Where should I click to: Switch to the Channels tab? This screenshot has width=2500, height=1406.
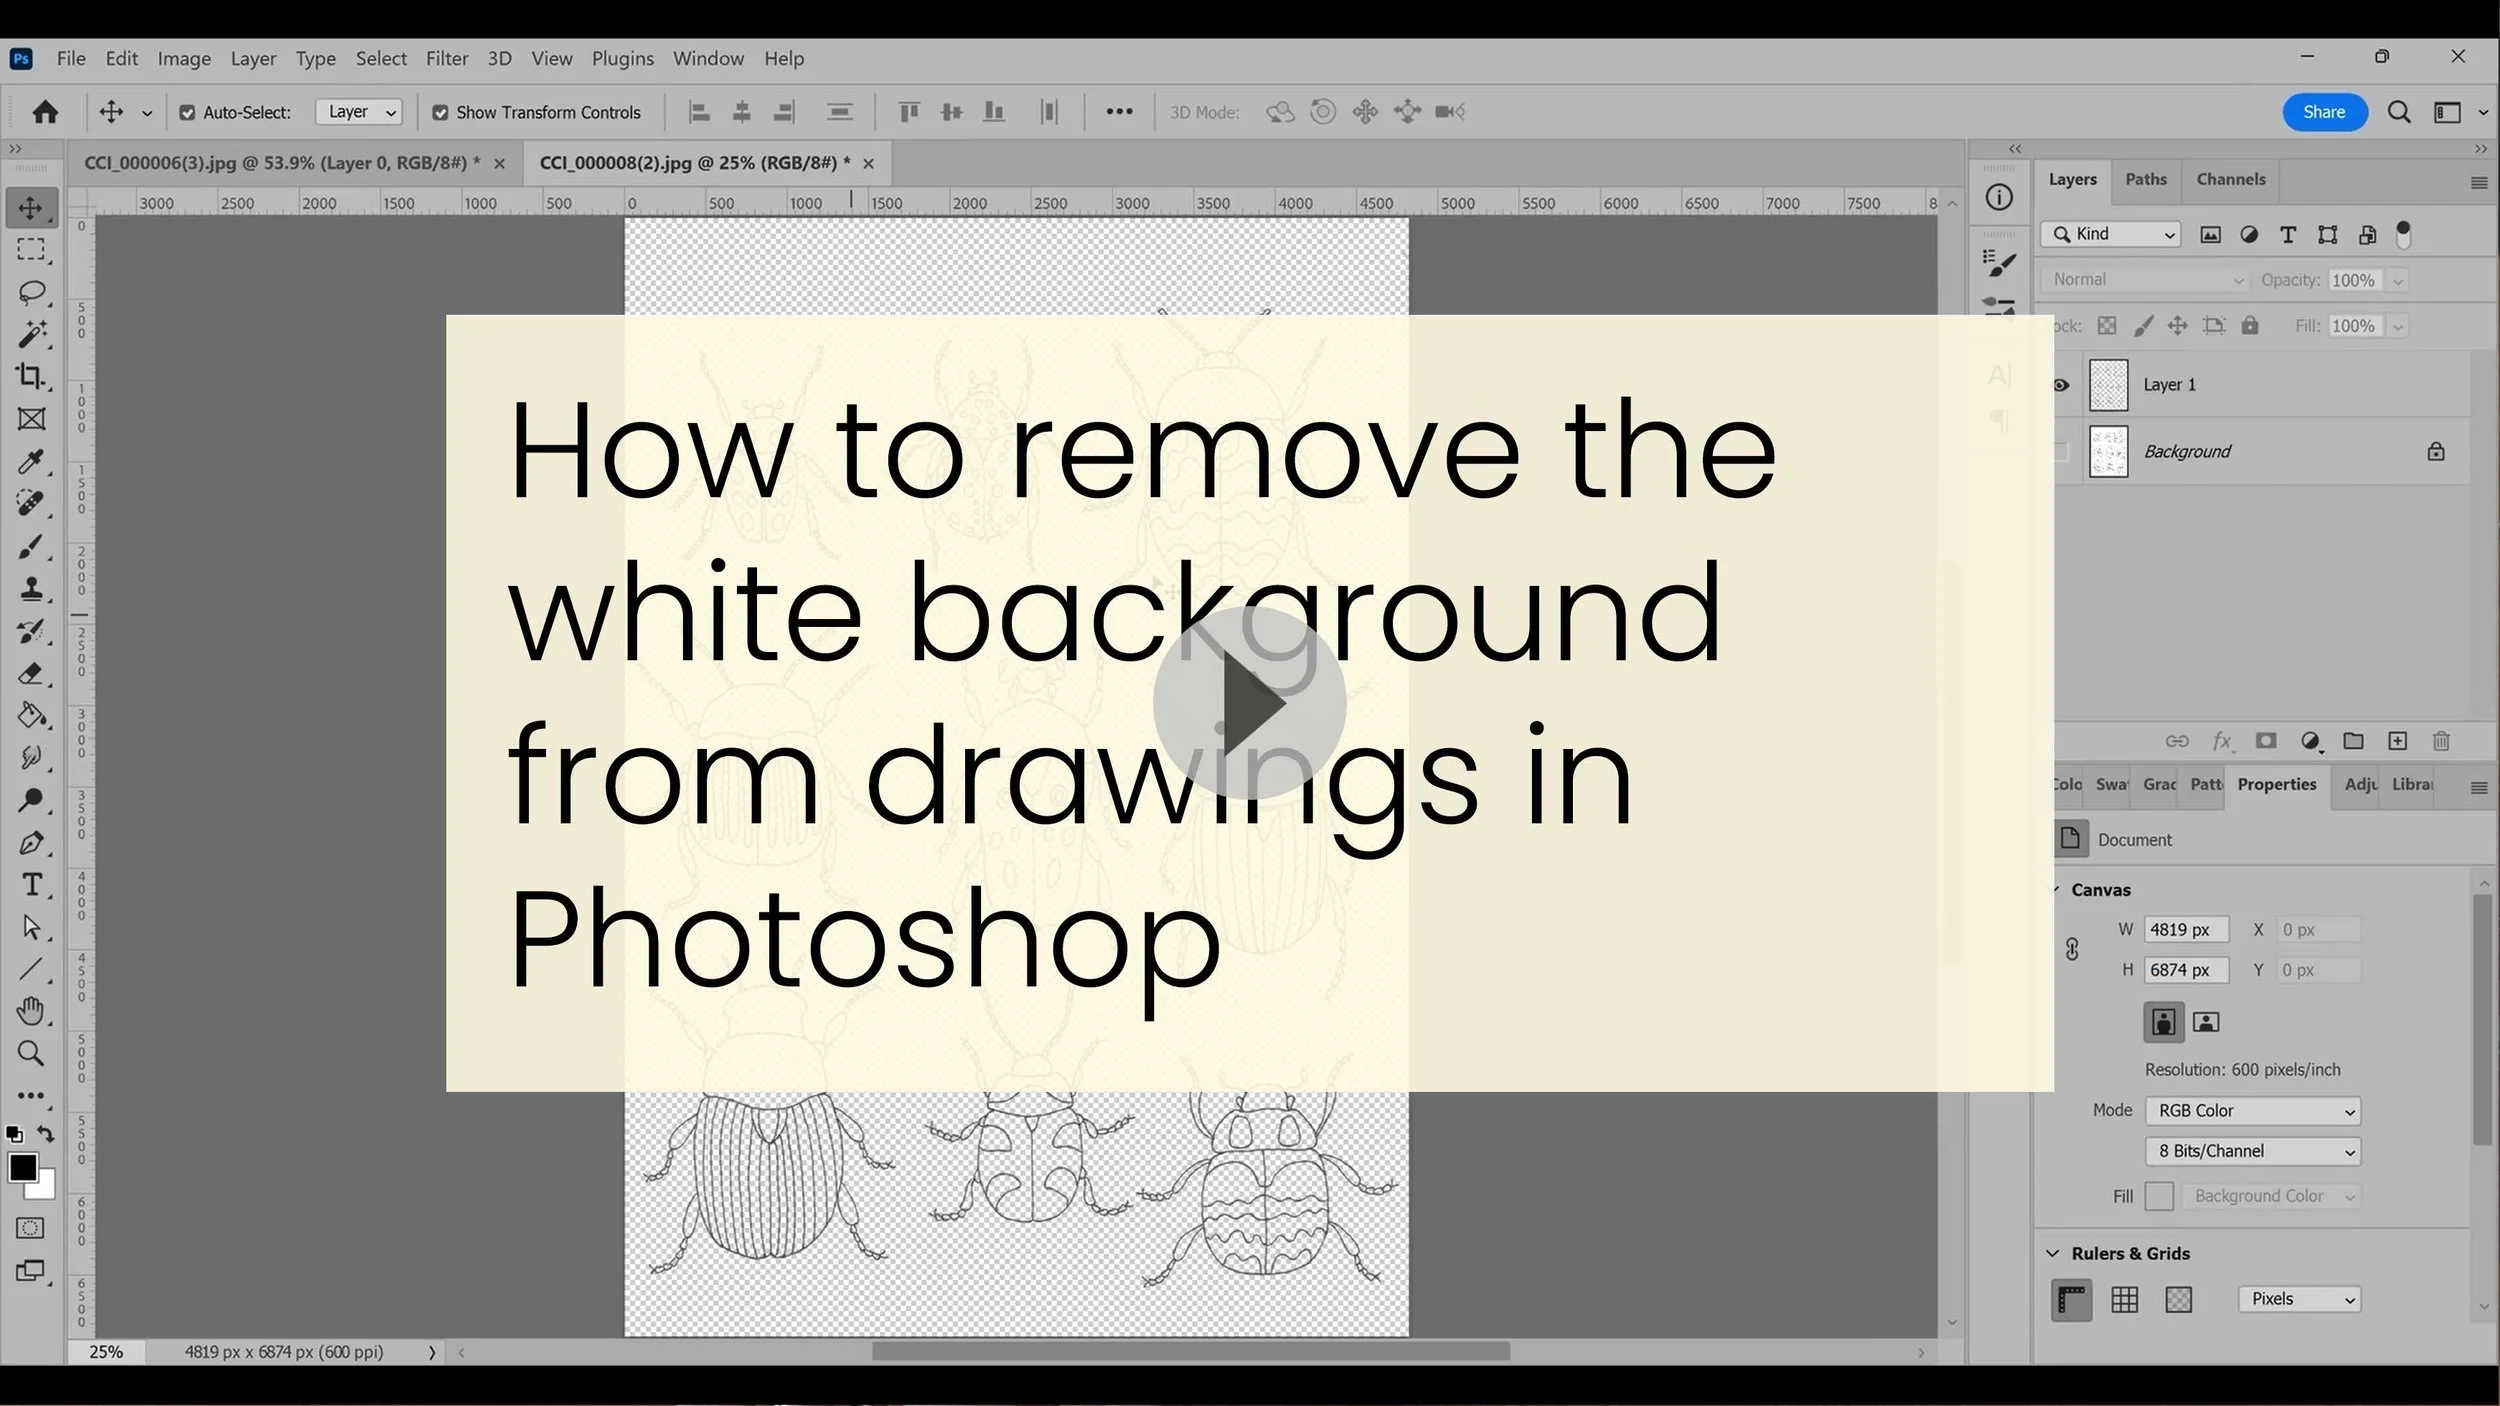[x=2230, y=179]
